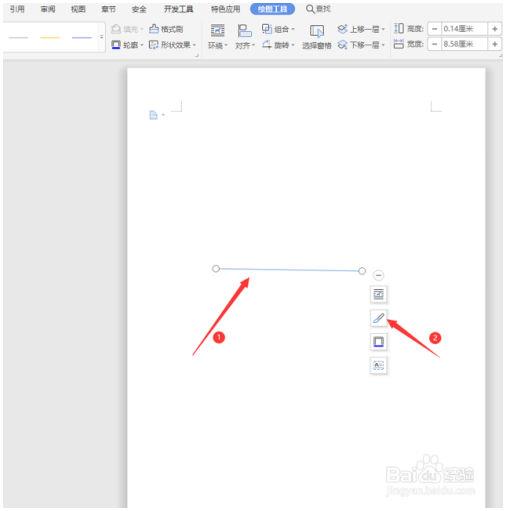Click the floating layout options icon beside line
This screenshot has height=511, width=506.
point(378,294)
